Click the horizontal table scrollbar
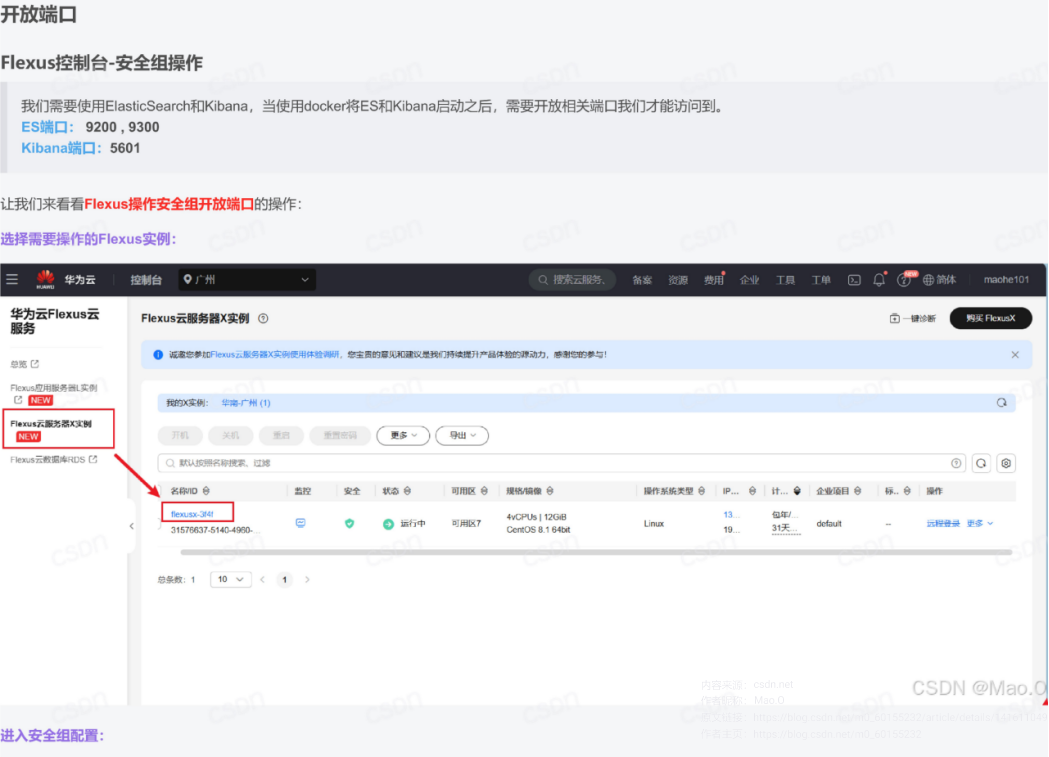Viewport: 1049px width, 757px height. coord(596,552)
